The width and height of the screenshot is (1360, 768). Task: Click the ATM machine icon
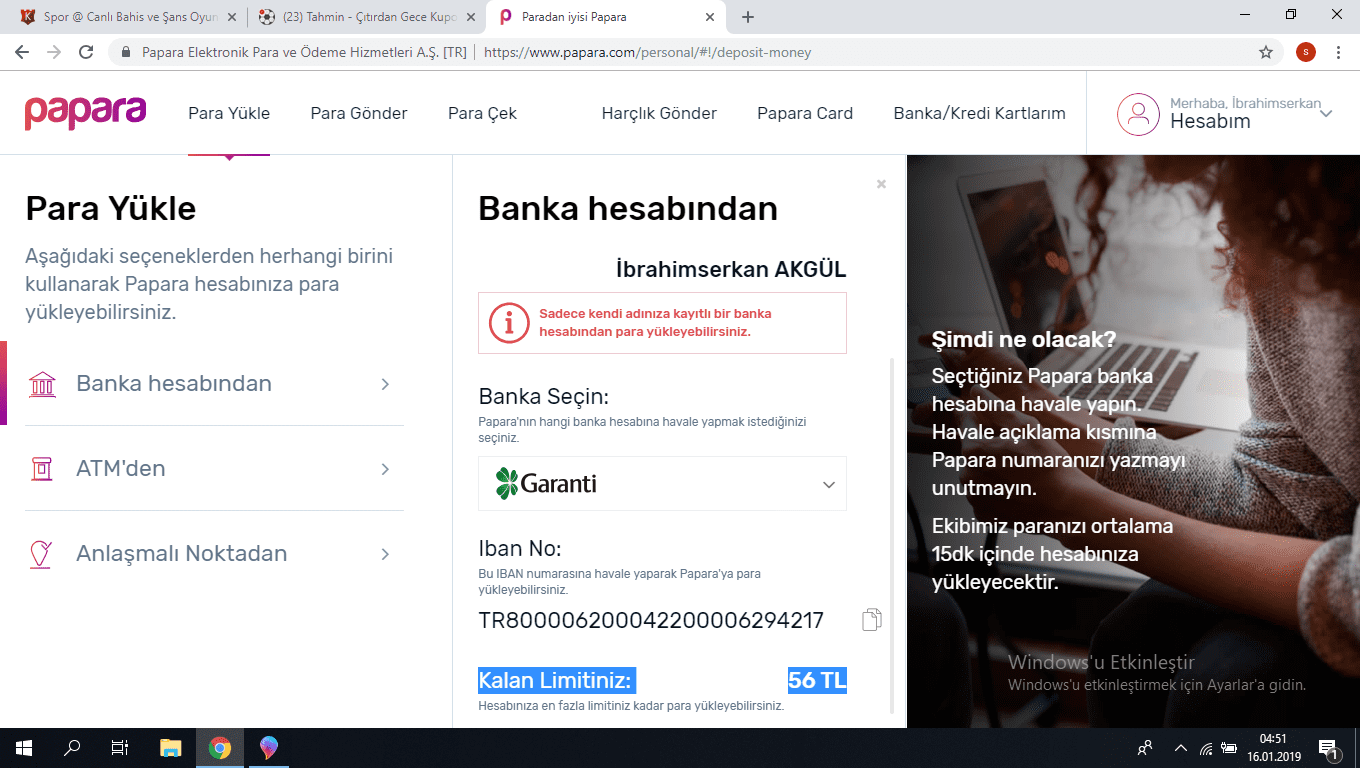pyautogui.click(x=42, y=469)
